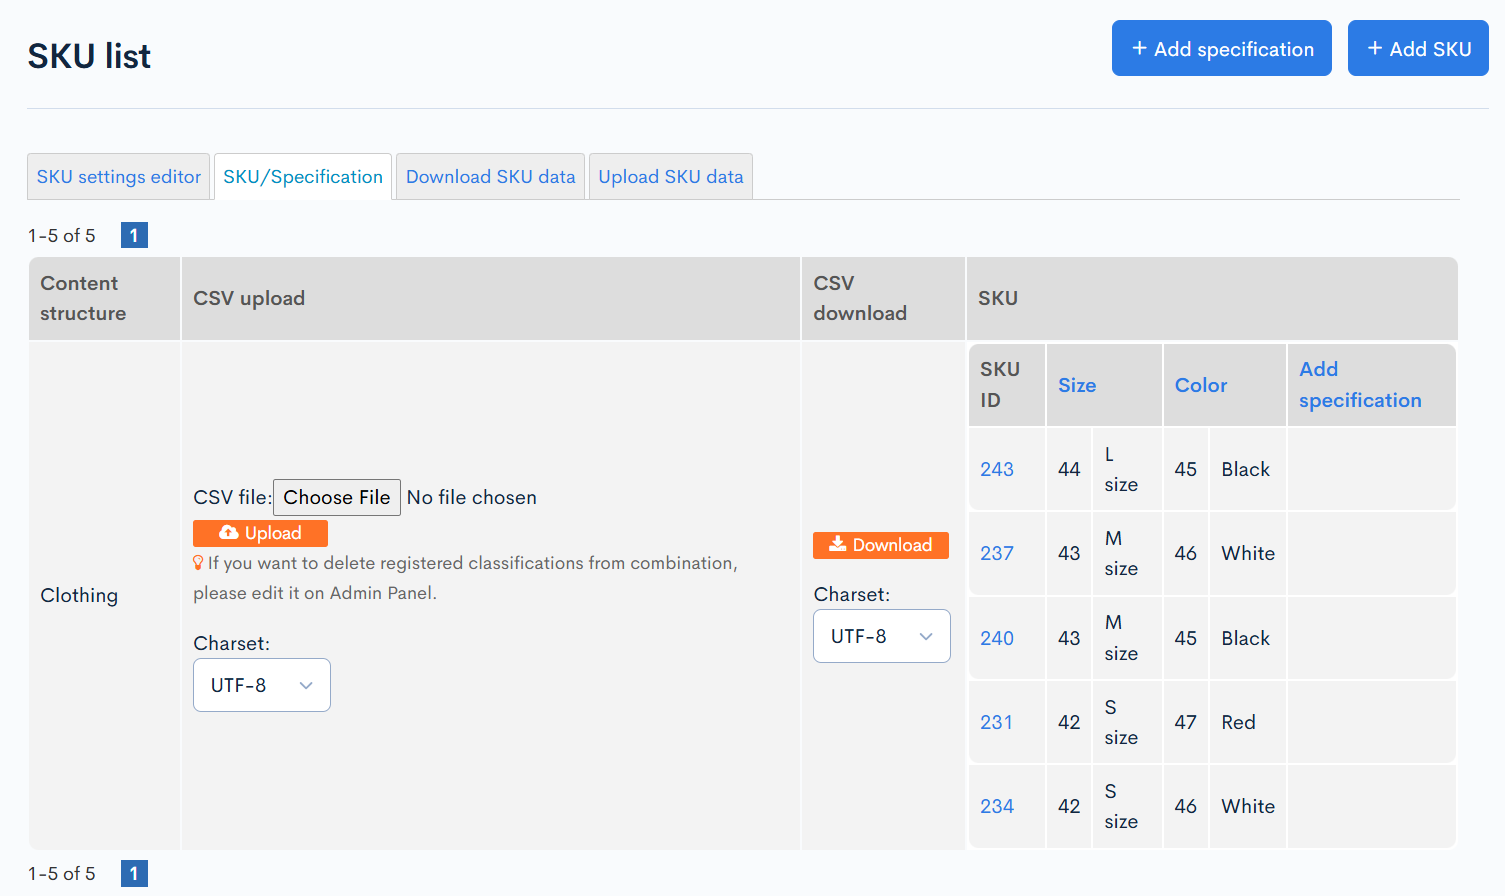
Task: Expand the CSV upload Charset dropdown
Action: pos(262,685)
